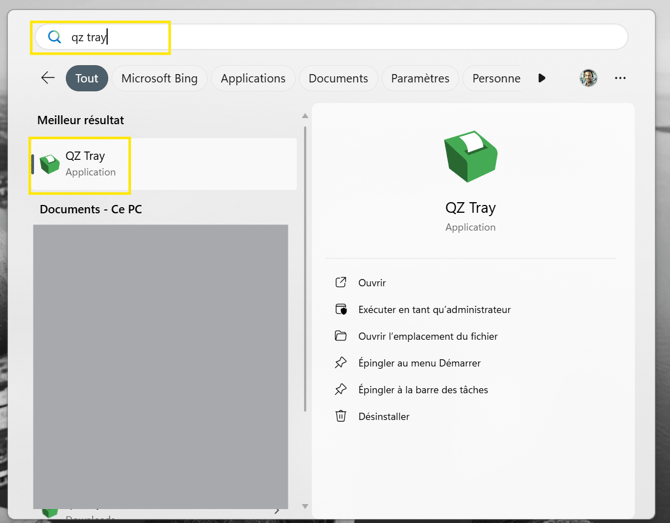This screenshot has width=670, height=523.
Task: Select the Tout filter tab
Action: tap(87, 78)
